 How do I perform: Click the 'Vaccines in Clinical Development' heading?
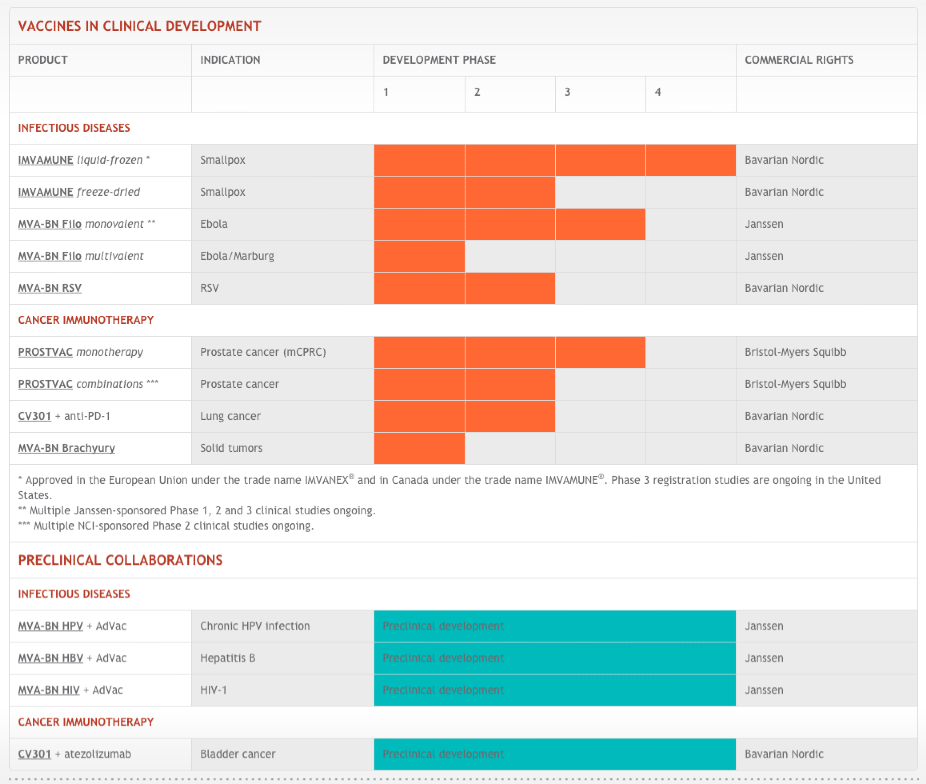pyautogui.click(x=139, y=26)
